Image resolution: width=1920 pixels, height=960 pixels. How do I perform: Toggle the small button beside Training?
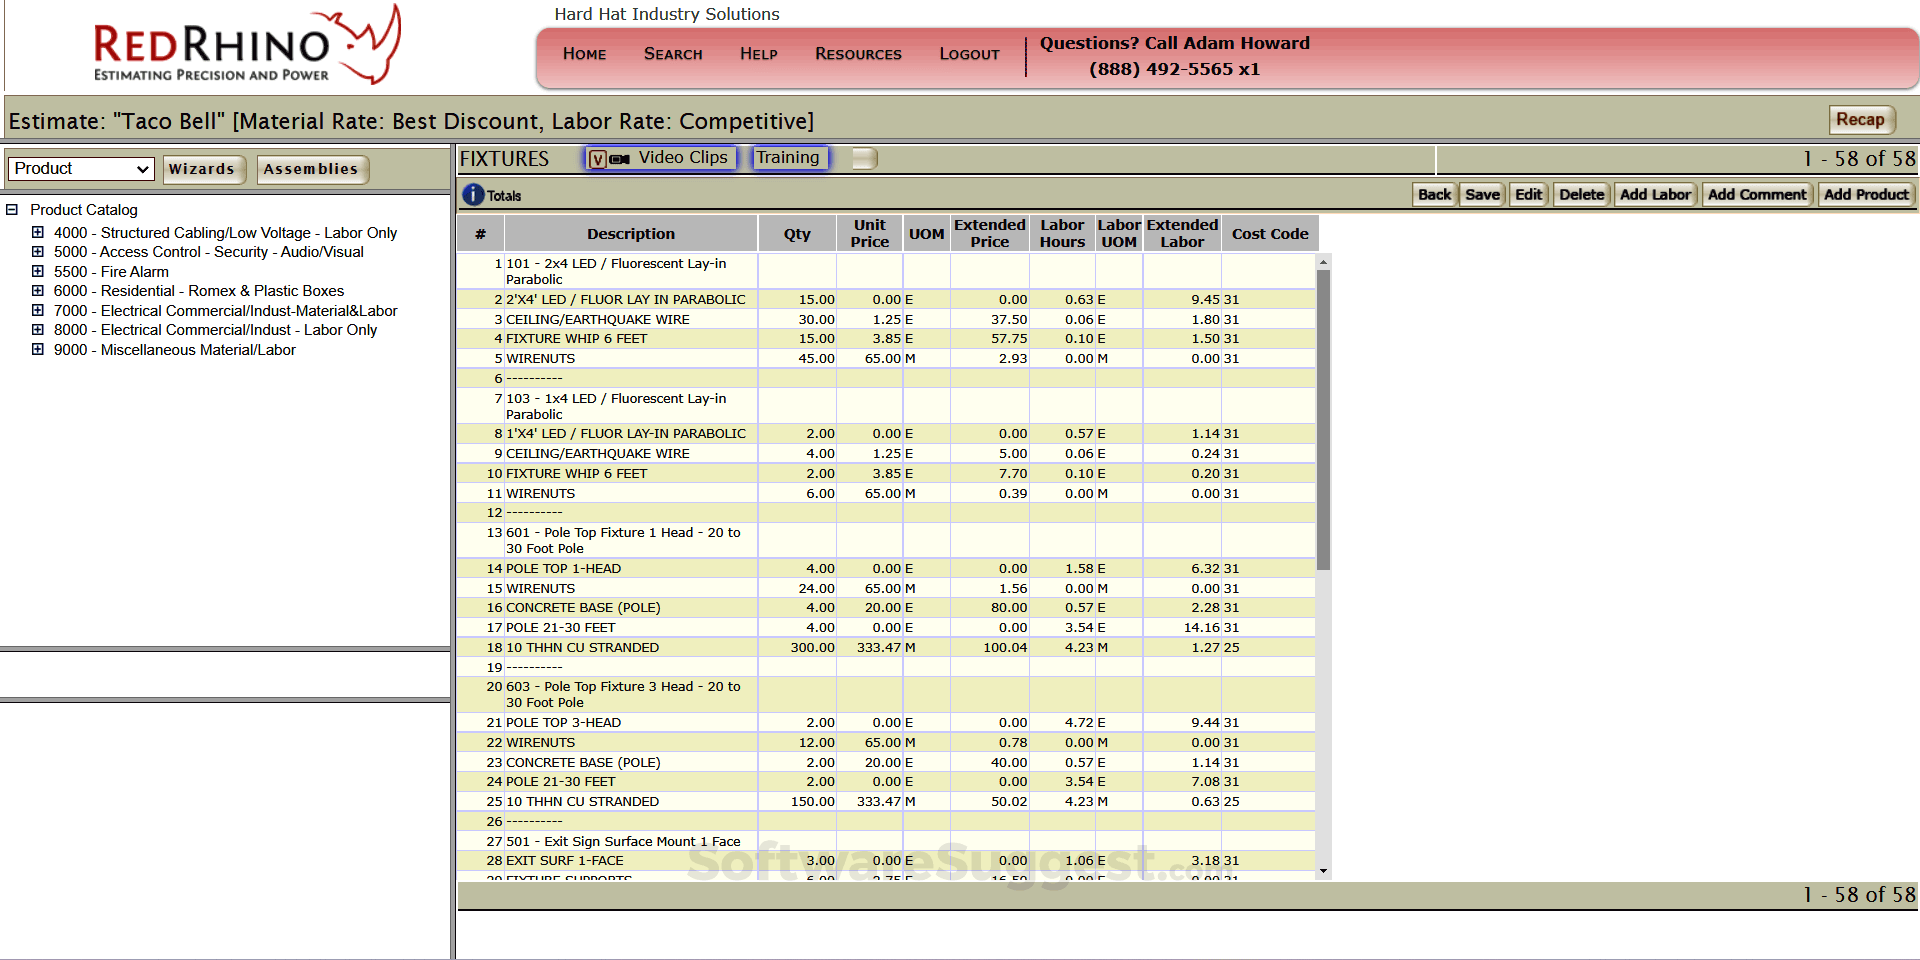coord(864,158)
